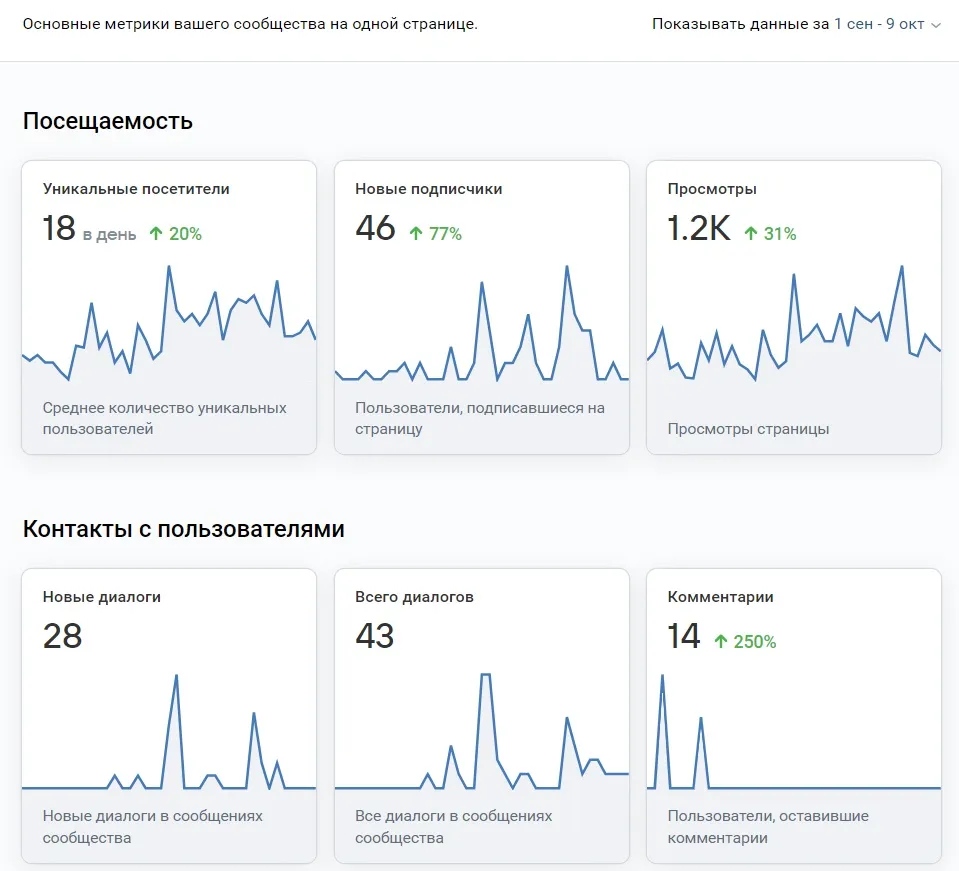The width and height of the screenshot is (959, 871).
Task: Open the 'Новые диалоги' card title
Action: [x=101, y=596]
